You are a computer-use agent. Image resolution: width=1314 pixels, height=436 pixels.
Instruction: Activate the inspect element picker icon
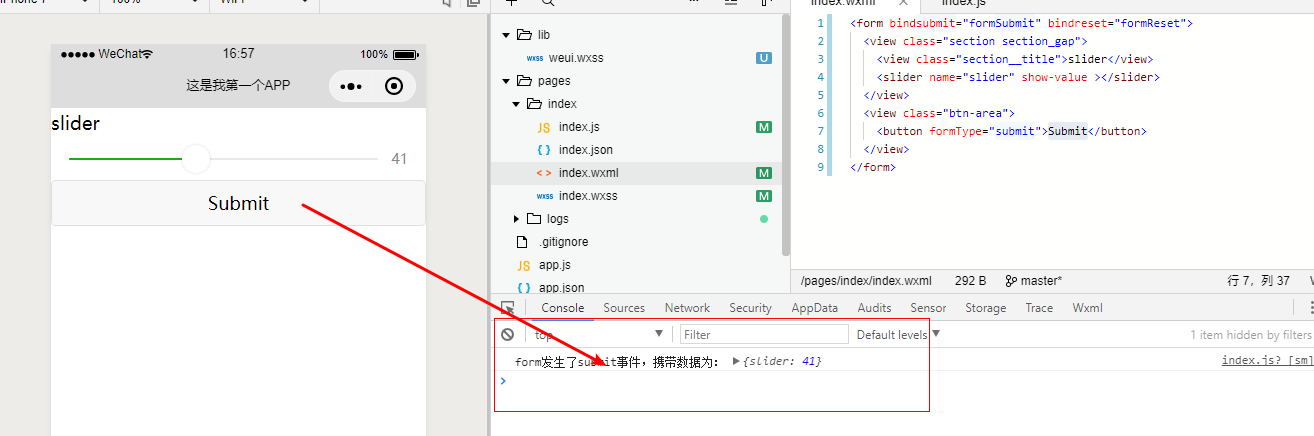point(508,308)
